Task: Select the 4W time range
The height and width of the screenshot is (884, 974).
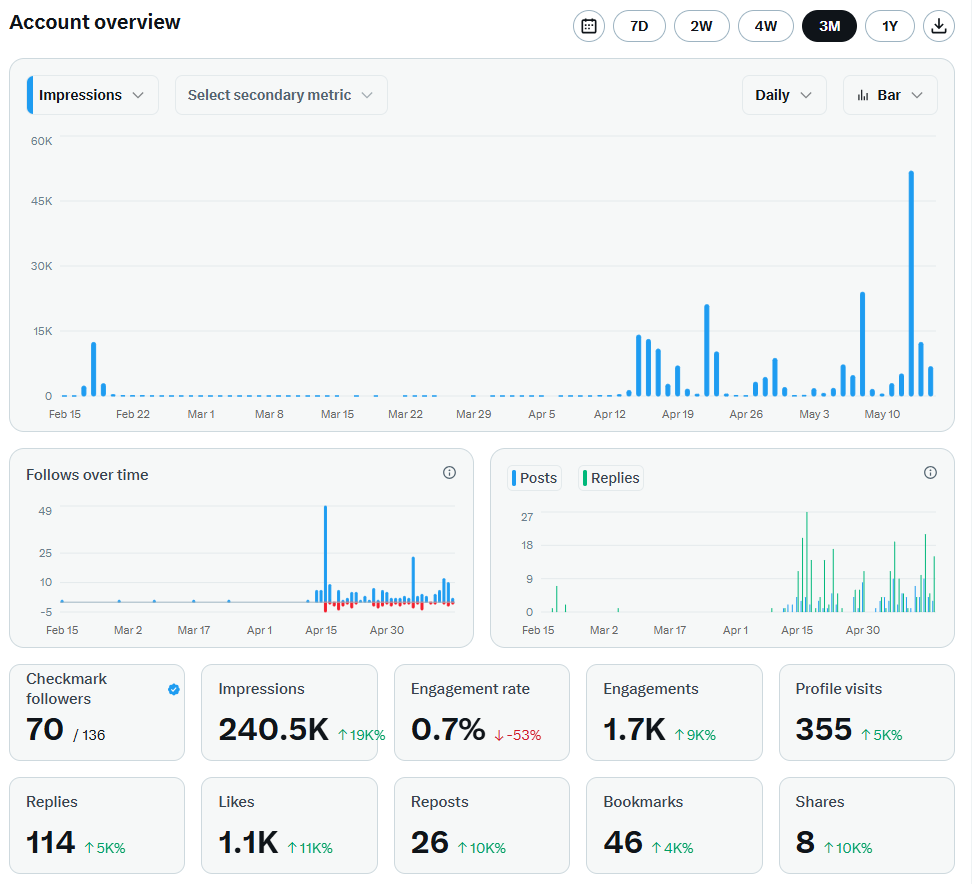Action: point(765,26)
